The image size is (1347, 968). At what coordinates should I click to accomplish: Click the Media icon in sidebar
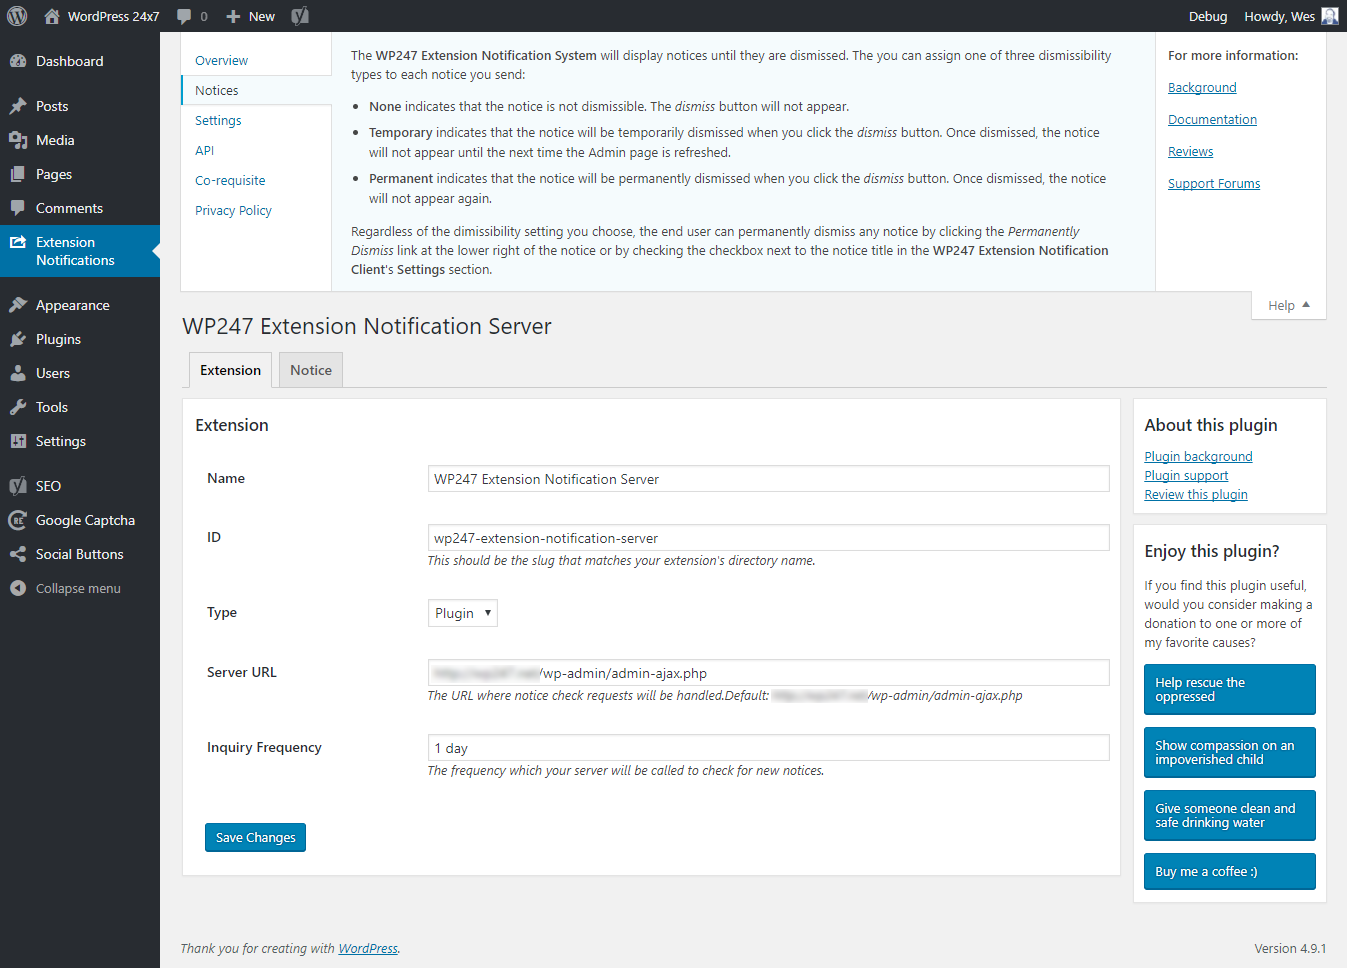(18, 140)
